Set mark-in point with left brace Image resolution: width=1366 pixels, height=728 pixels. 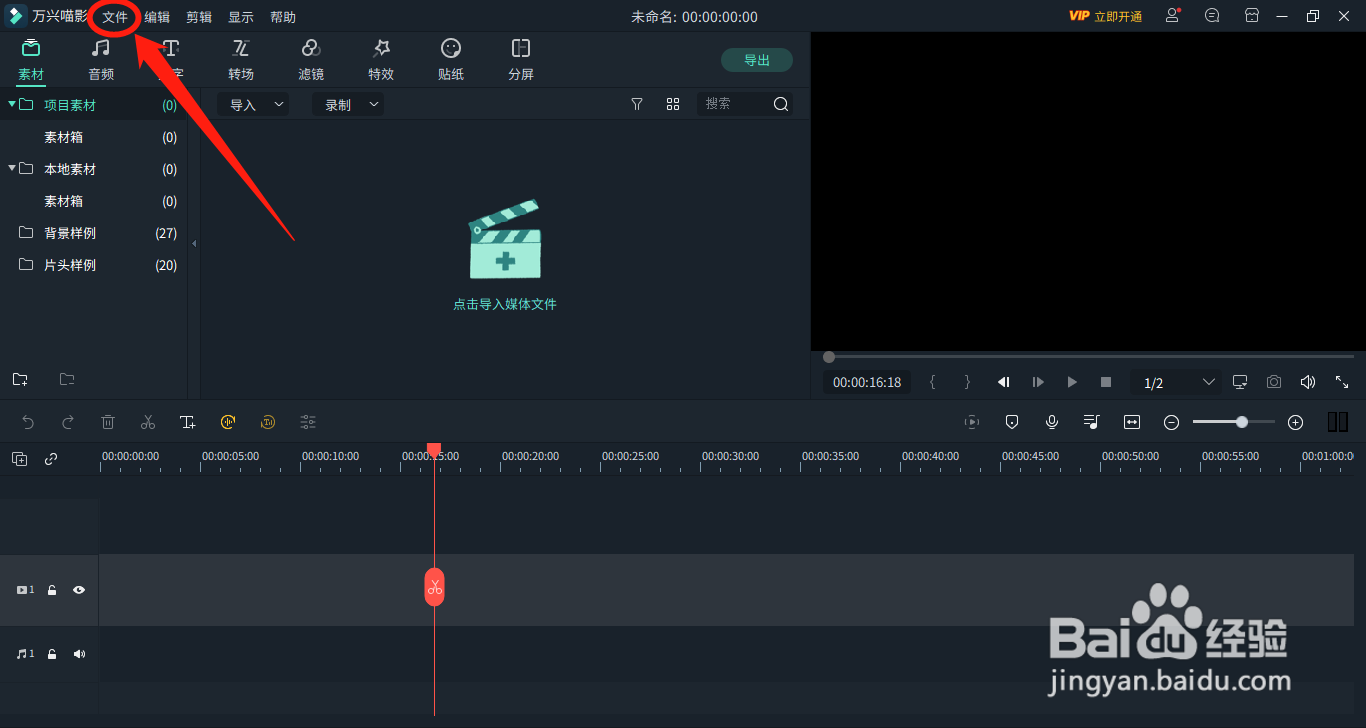933,382
